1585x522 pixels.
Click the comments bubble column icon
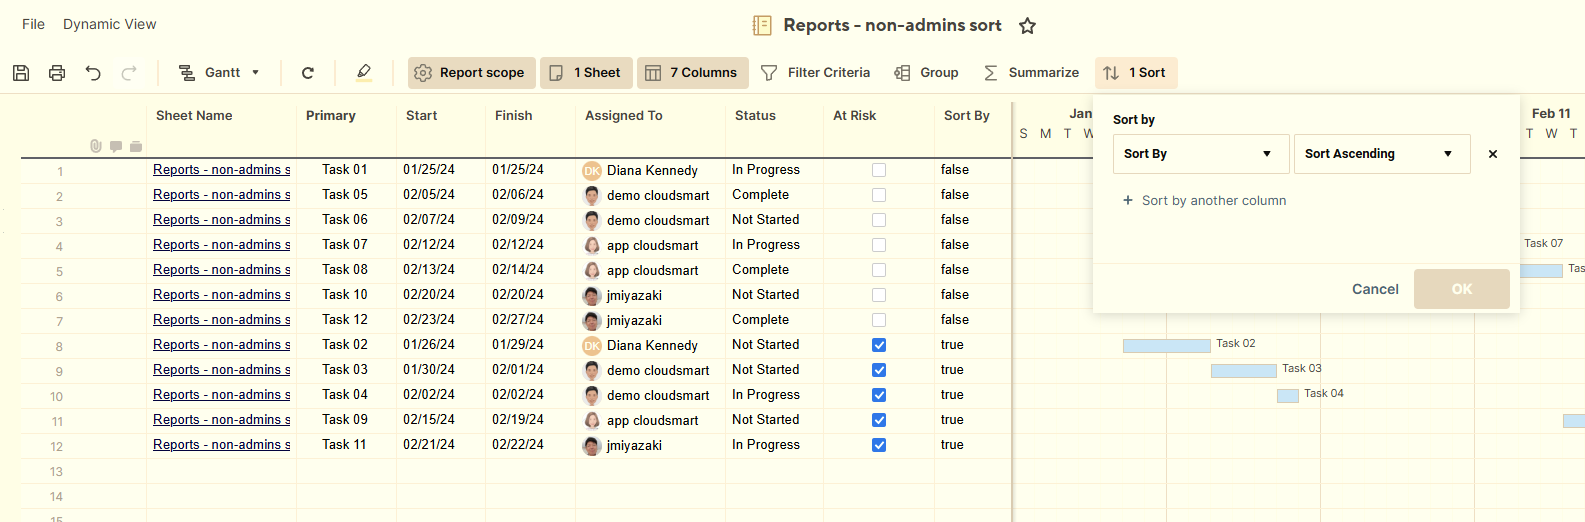point(116,146)
